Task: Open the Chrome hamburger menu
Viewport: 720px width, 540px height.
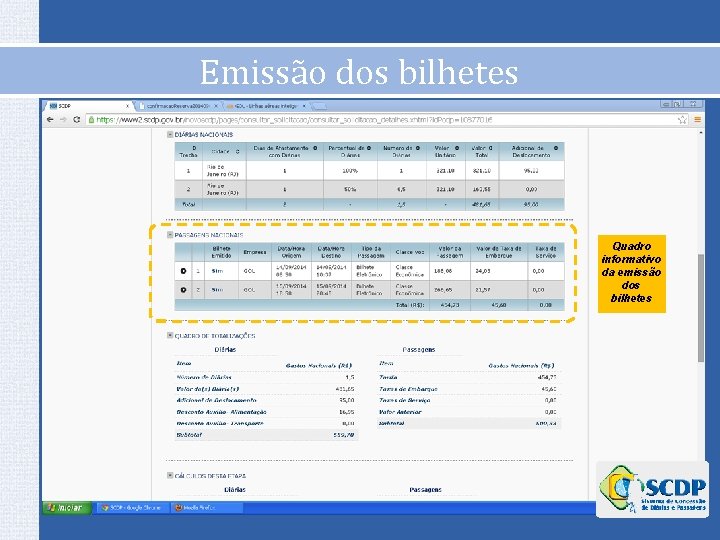Action: coord(698,120)
